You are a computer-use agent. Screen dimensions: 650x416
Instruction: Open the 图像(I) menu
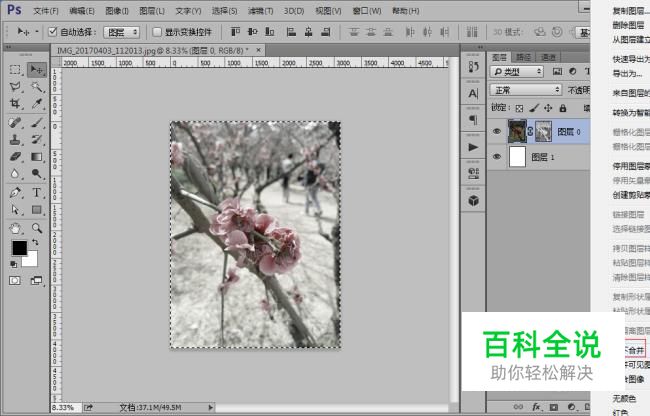coord(117,11)
